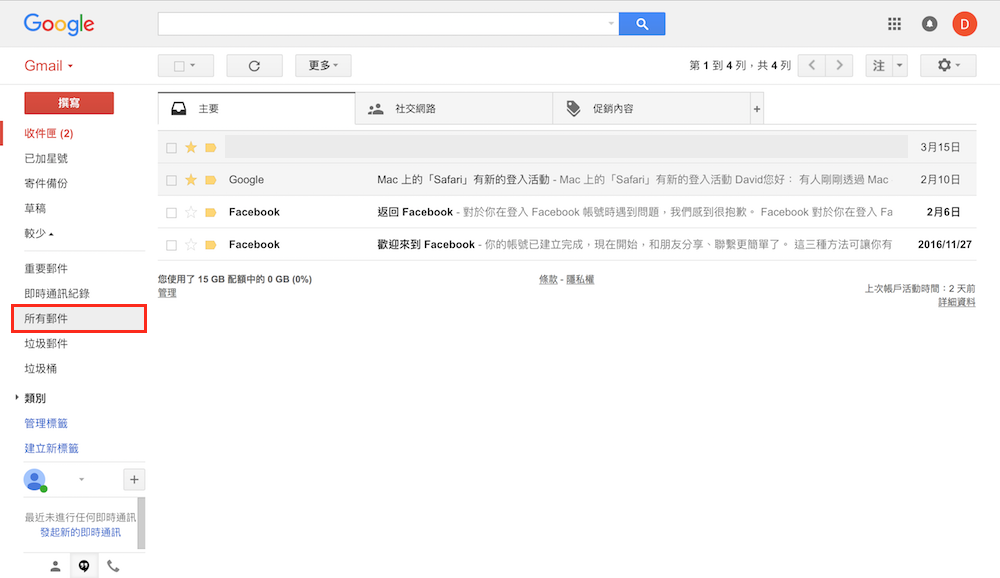Open 收件匣 inbox folder
The width and height of the screenshot is (1000, 578).
(x=48, y=133)
